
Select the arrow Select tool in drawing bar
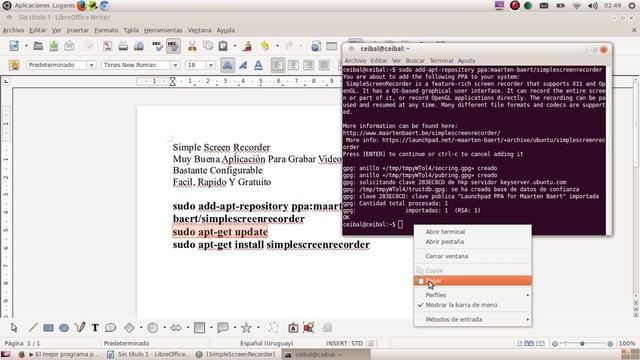[x=14, y=327]
